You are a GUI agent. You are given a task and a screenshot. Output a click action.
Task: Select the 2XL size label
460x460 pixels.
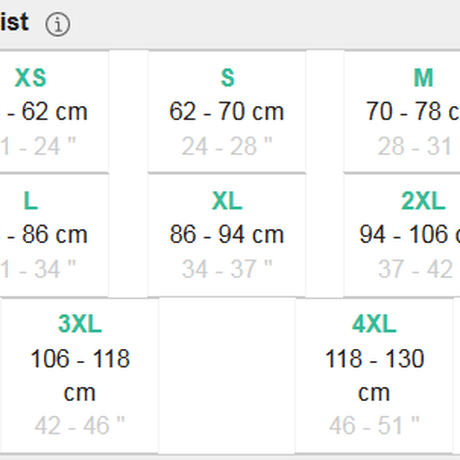tap(423, 201)
